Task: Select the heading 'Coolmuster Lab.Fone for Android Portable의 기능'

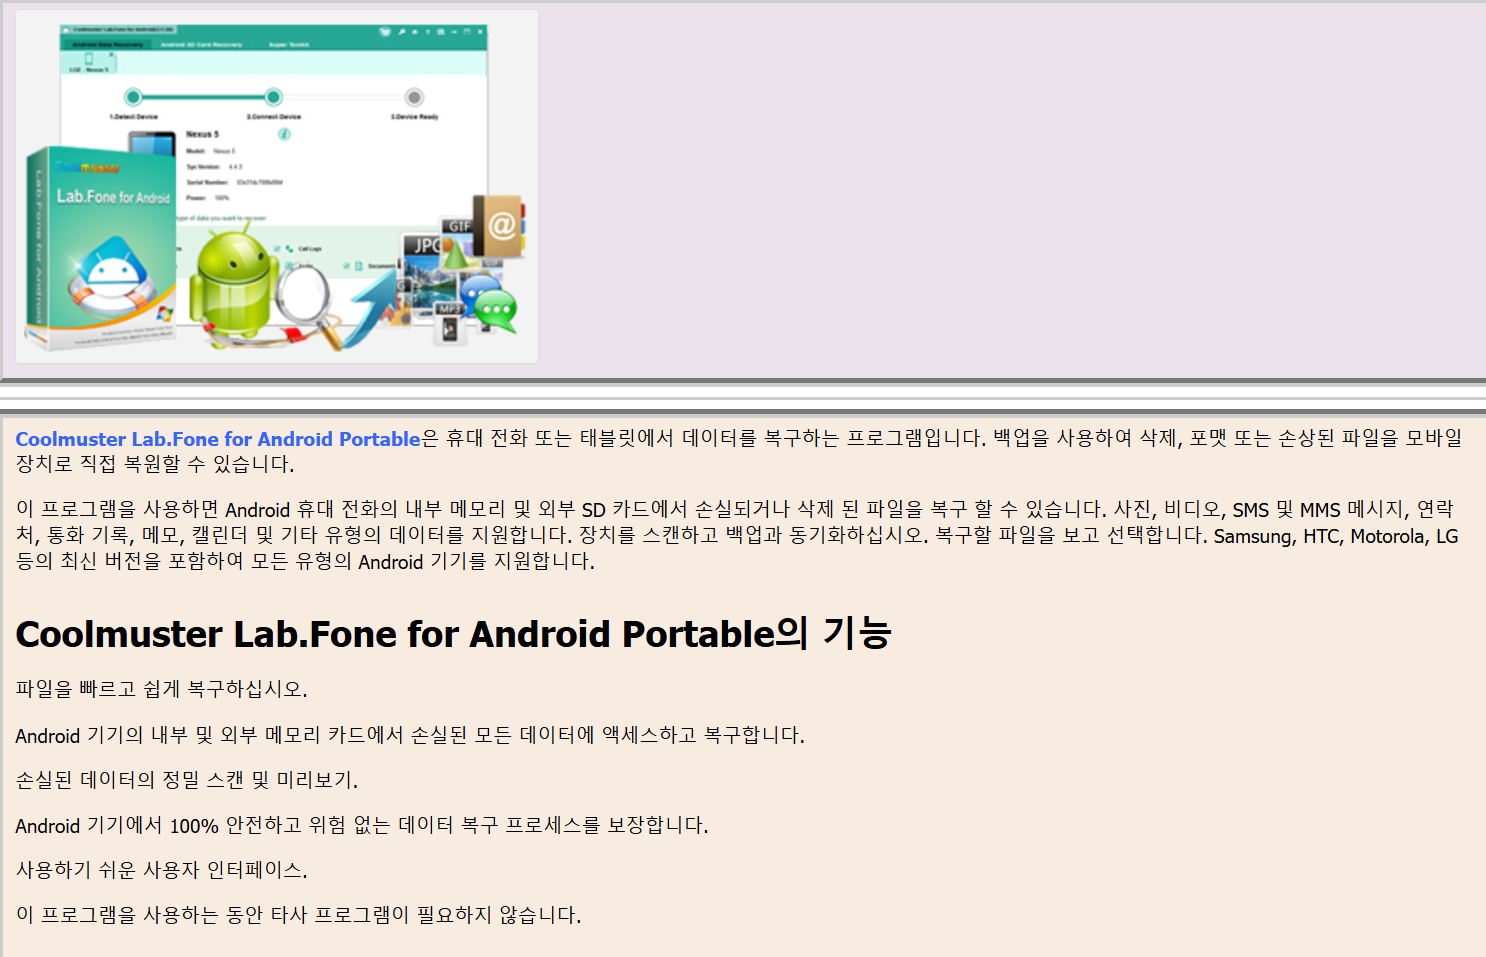Action: coord(453,634)
